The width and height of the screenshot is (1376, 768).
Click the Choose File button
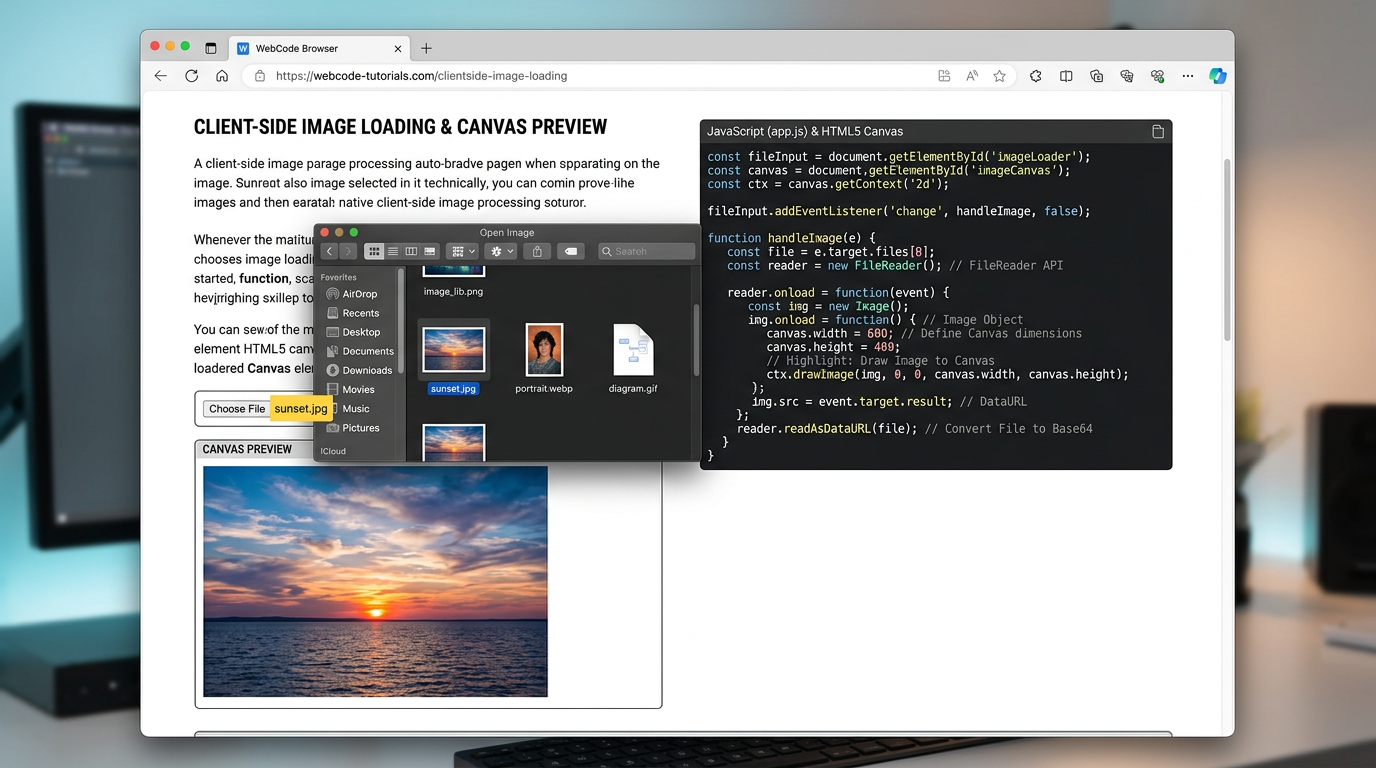tap(237, 409)
